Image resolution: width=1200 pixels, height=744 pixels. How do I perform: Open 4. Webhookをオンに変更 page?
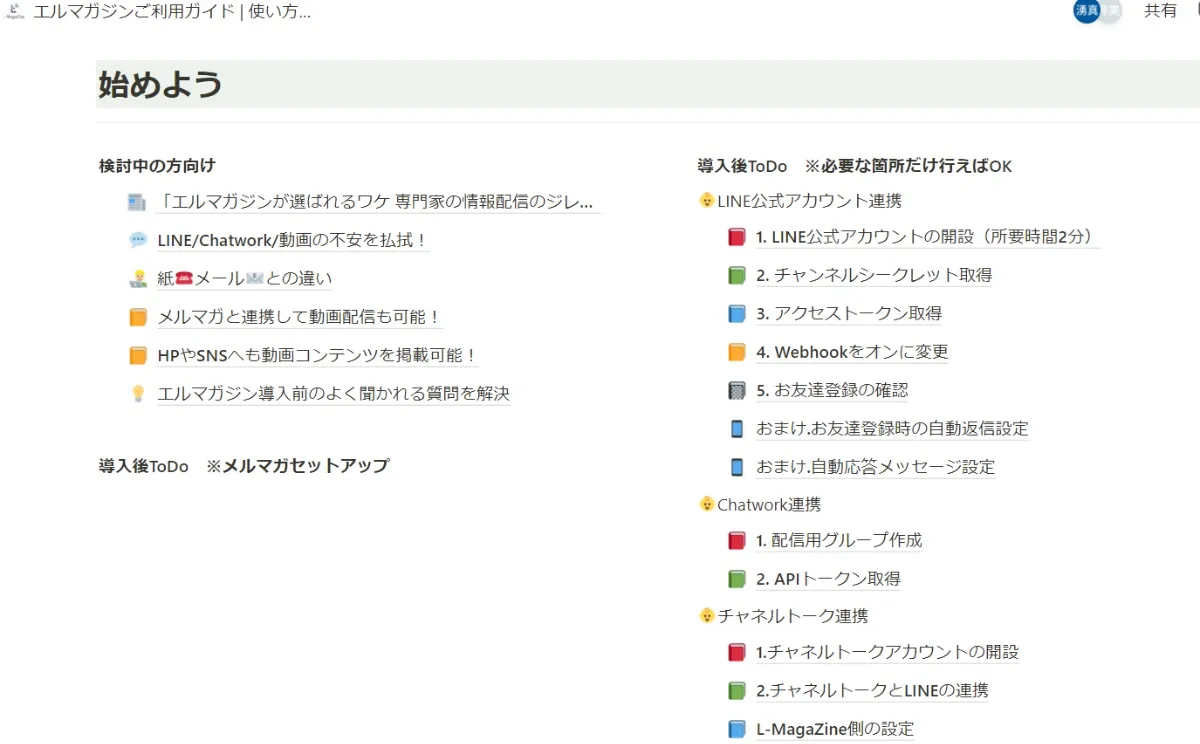[x=852, y=352]
